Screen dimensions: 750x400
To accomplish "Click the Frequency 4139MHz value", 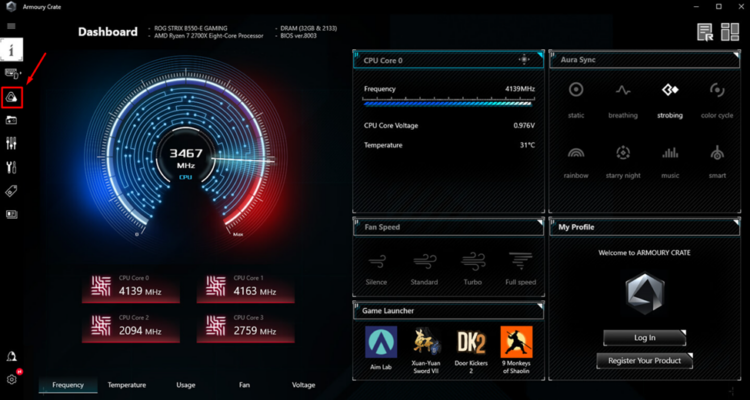I will (520, 89).
